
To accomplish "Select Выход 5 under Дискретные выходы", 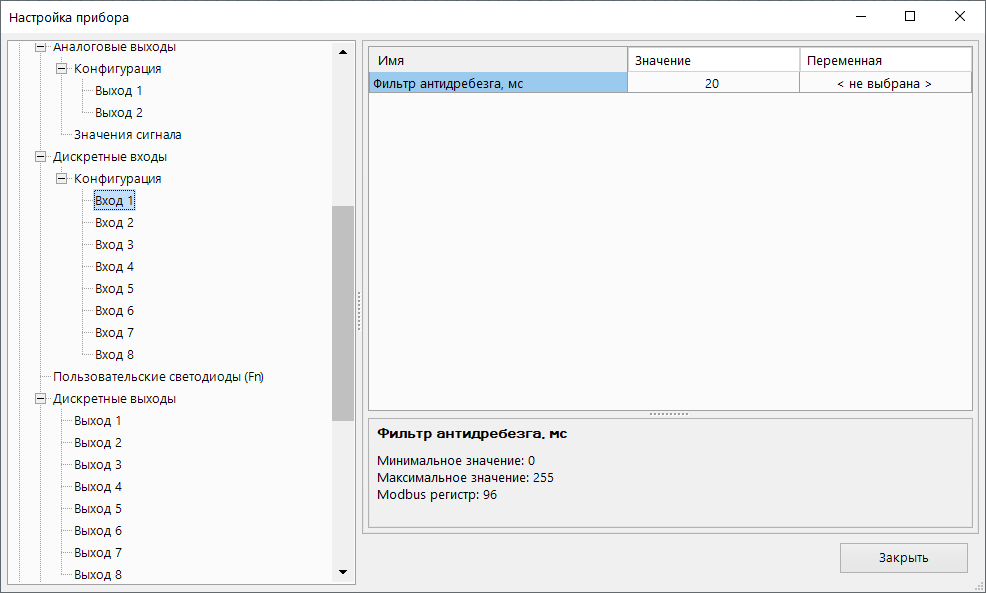I will point(98,509).
